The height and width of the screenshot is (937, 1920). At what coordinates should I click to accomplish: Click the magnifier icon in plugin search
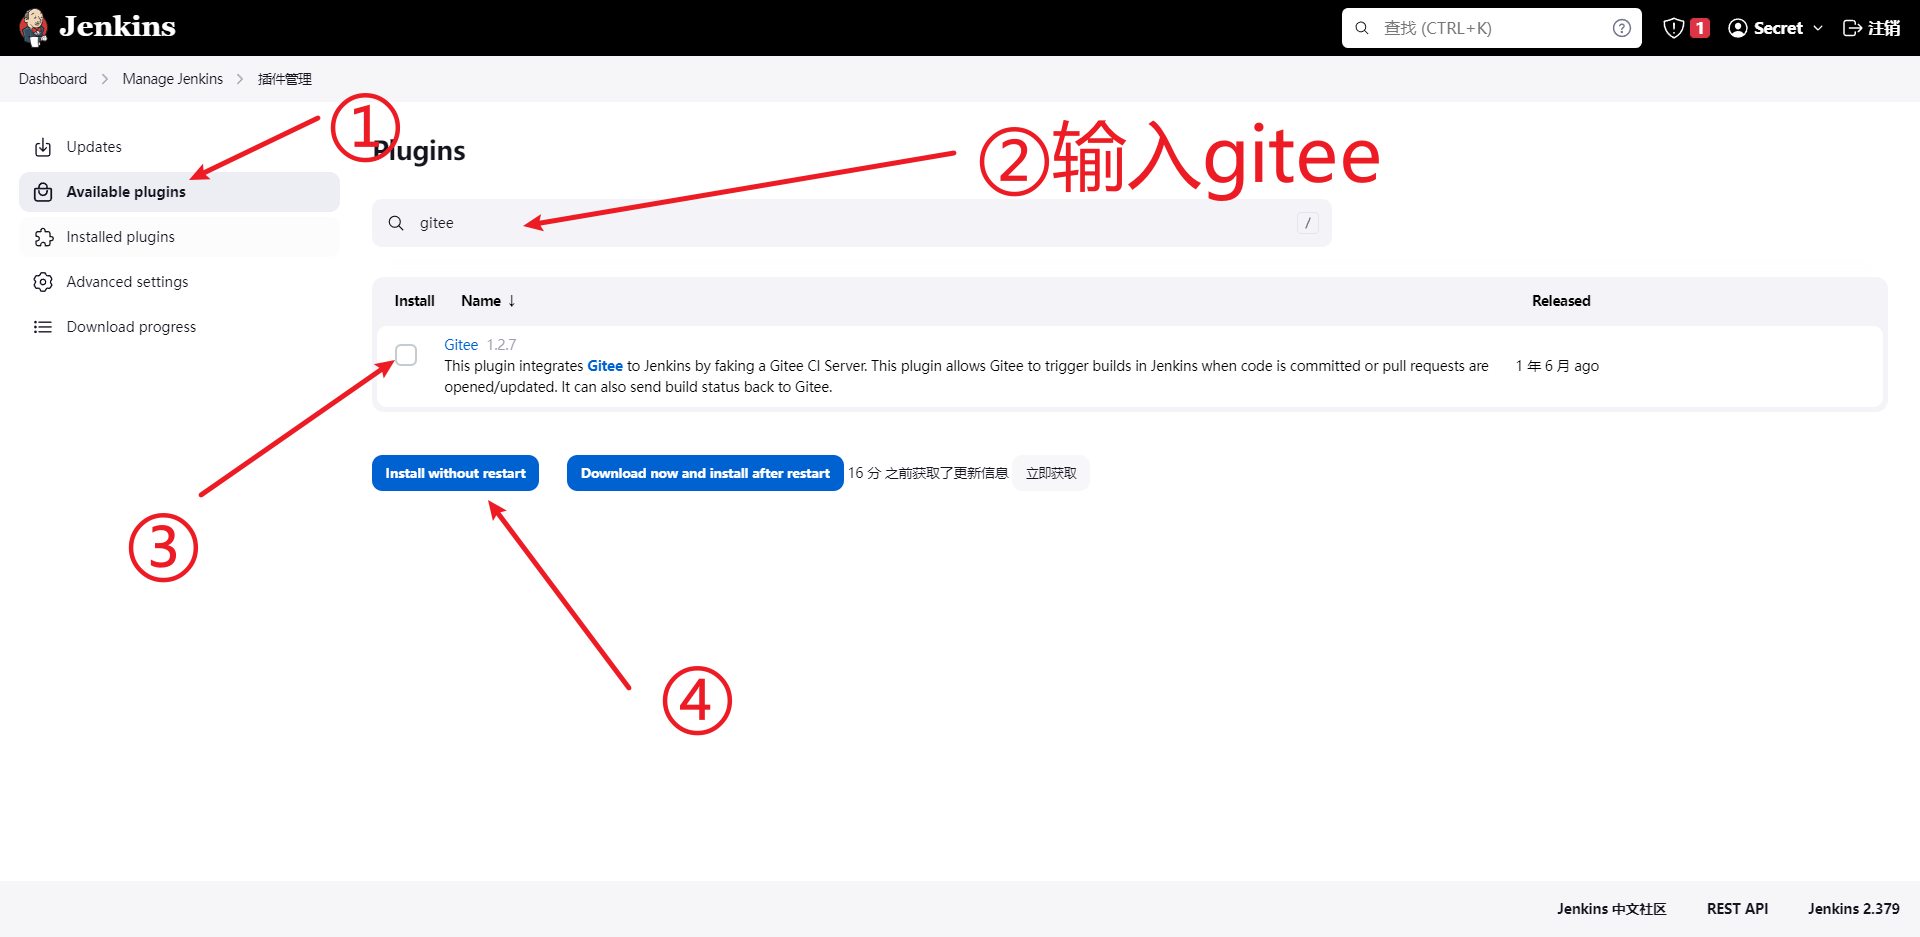tap(396, 223)
